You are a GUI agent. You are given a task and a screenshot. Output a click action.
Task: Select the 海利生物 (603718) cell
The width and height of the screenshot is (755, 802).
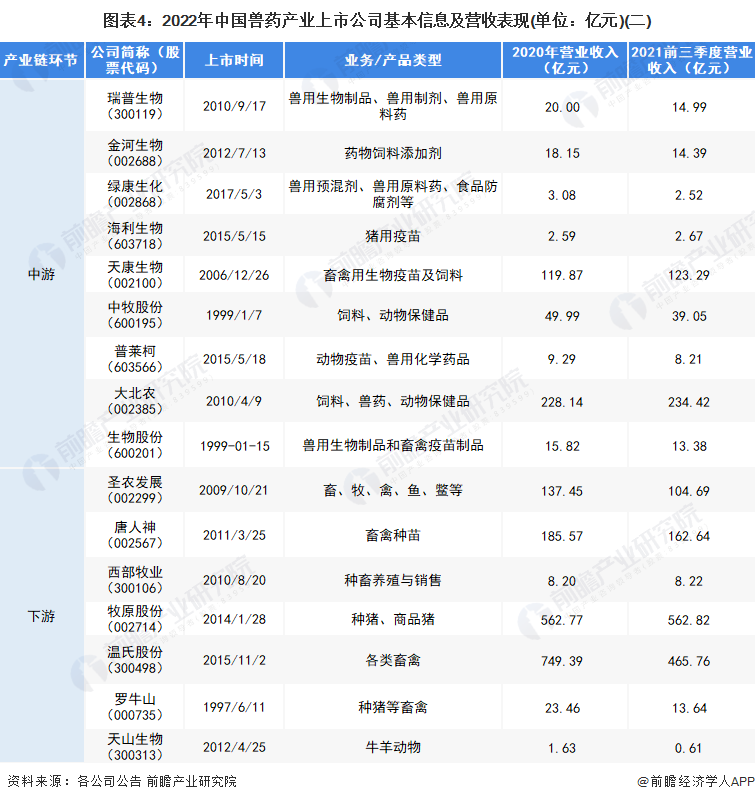(x=135, y=236)
